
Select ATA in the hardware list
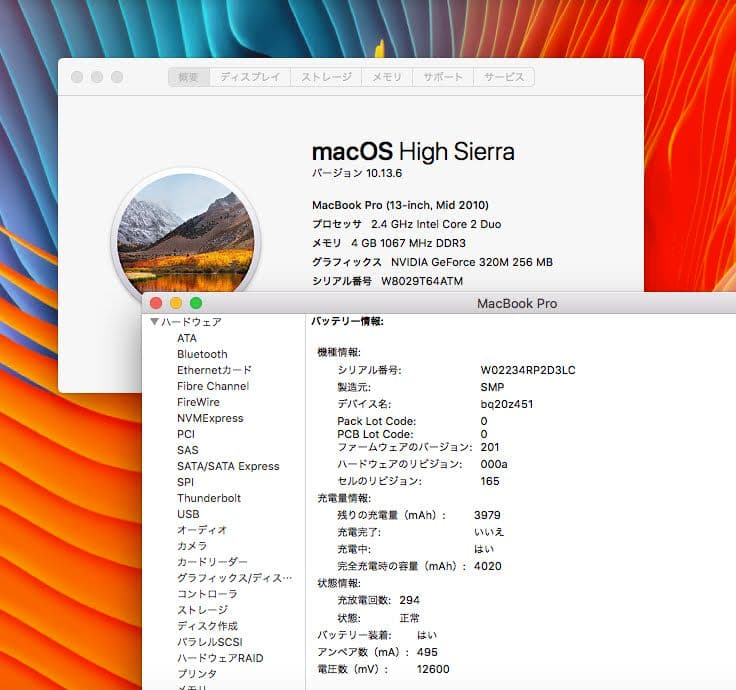pyautogui.click(x=187, y=338)
